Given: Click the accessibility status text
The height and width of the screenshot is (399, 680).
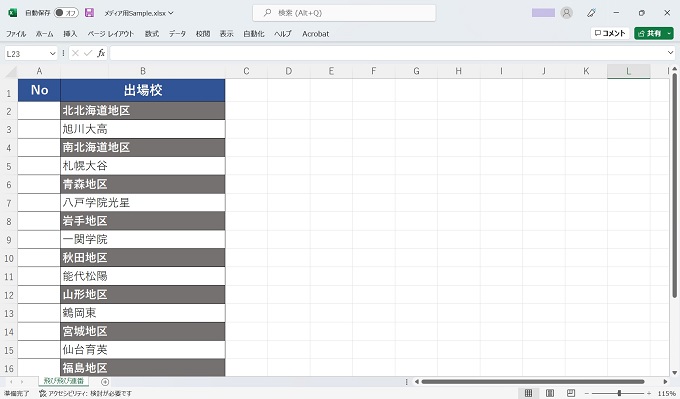Looking at the screenshot, I should click(x=85, y=393).
